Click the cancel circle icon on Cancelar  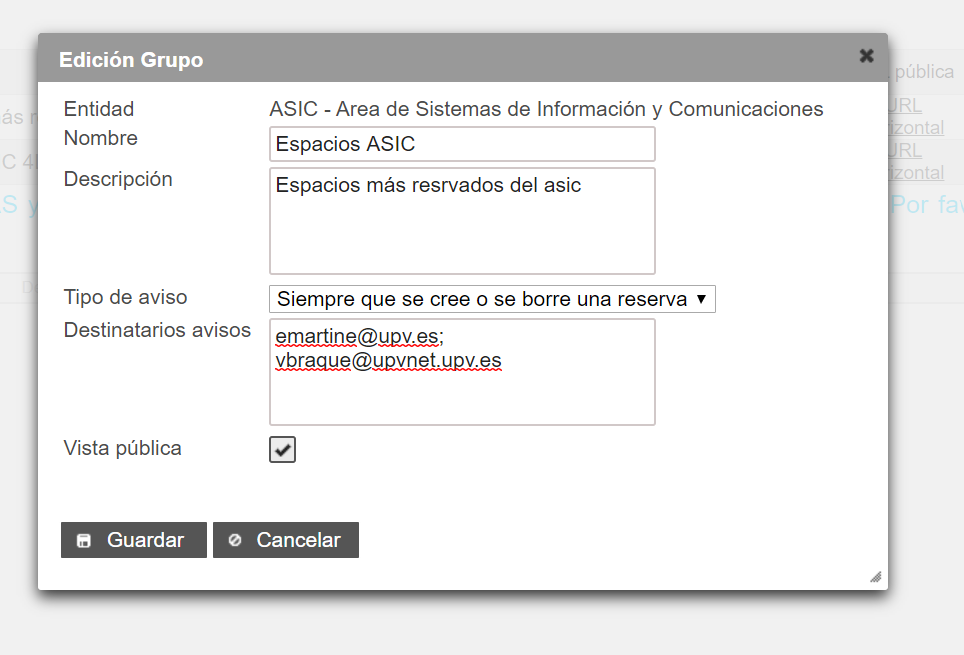pos(235,540)
